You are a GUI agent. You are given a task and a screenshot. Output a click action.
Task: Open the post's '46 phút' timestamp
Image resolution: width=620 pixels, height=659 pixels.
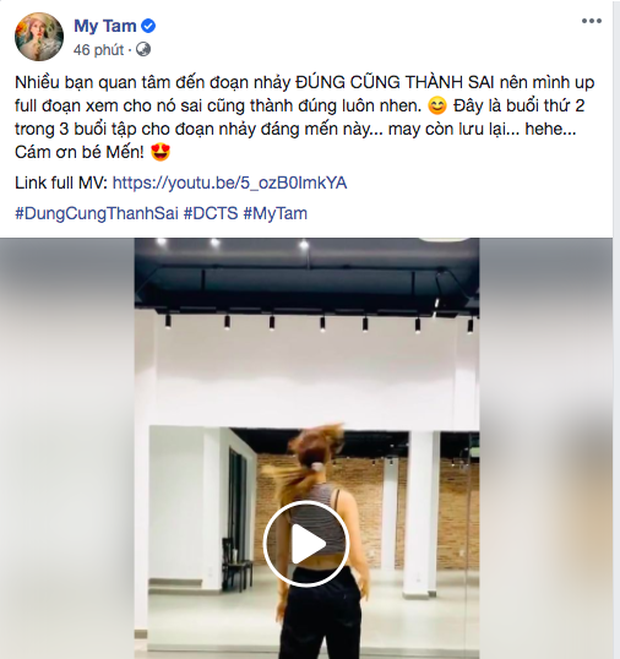click(98, 50)
